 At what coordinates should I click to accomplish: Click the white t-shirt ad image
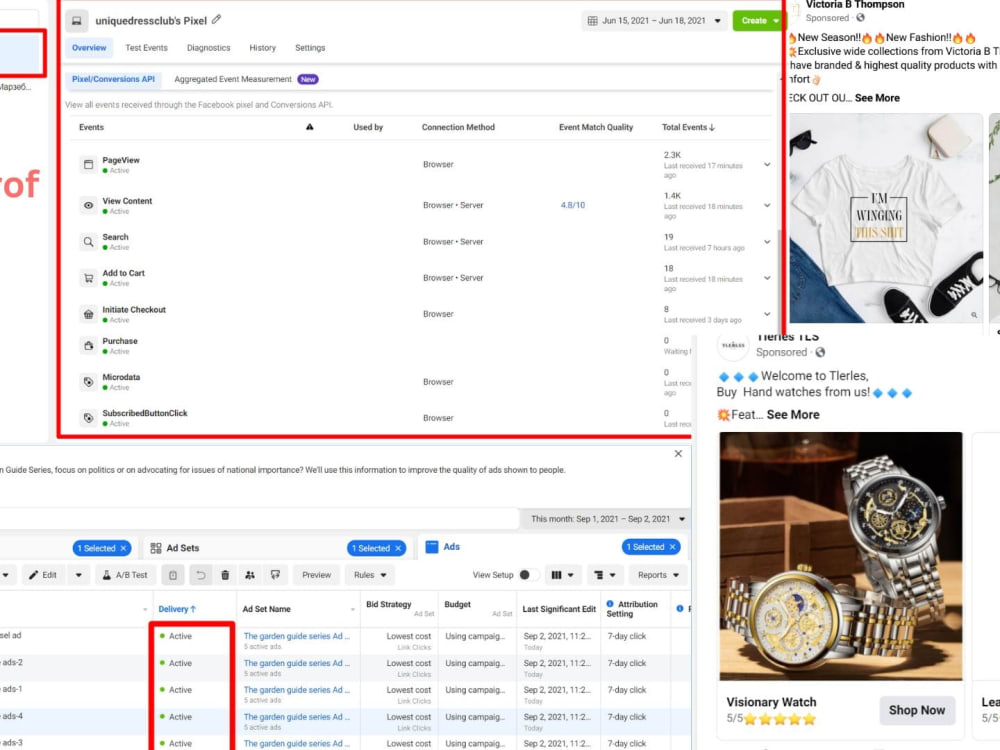[x=885, y=218]
